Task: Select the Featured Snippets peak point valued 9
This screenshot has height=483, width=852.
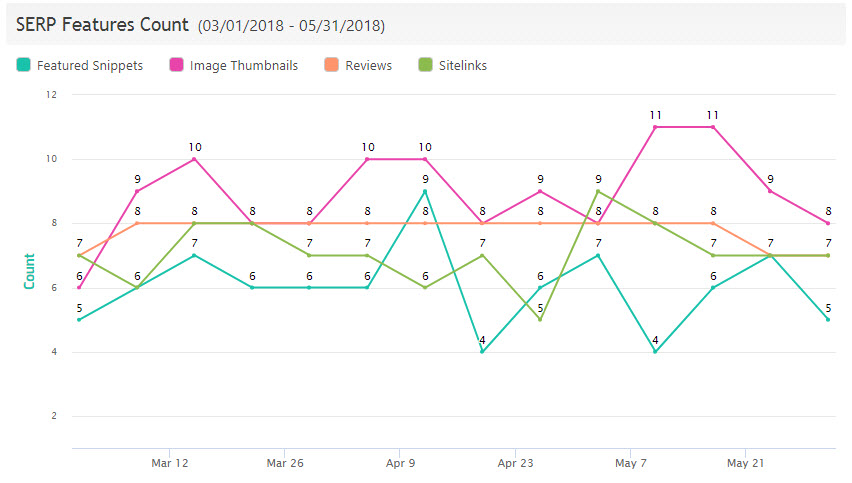Action: point(425,191)
